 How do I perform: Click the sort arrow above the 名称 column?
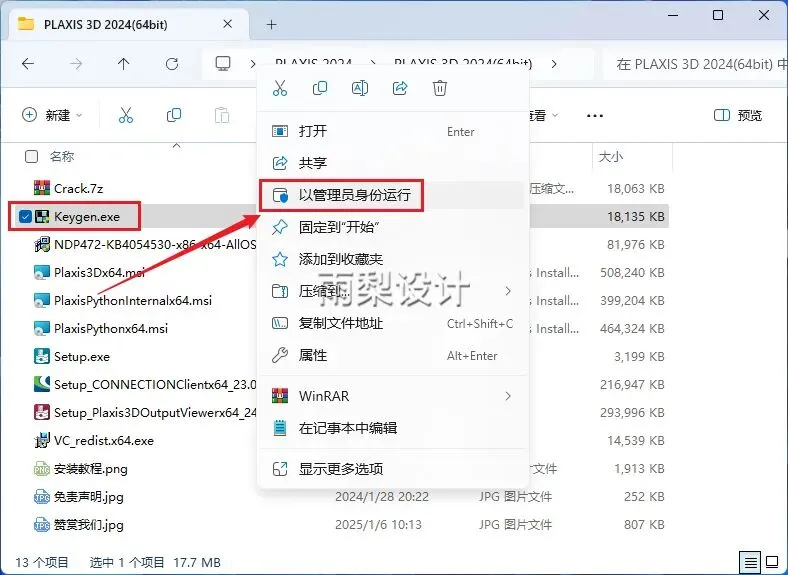click(176, 145)
